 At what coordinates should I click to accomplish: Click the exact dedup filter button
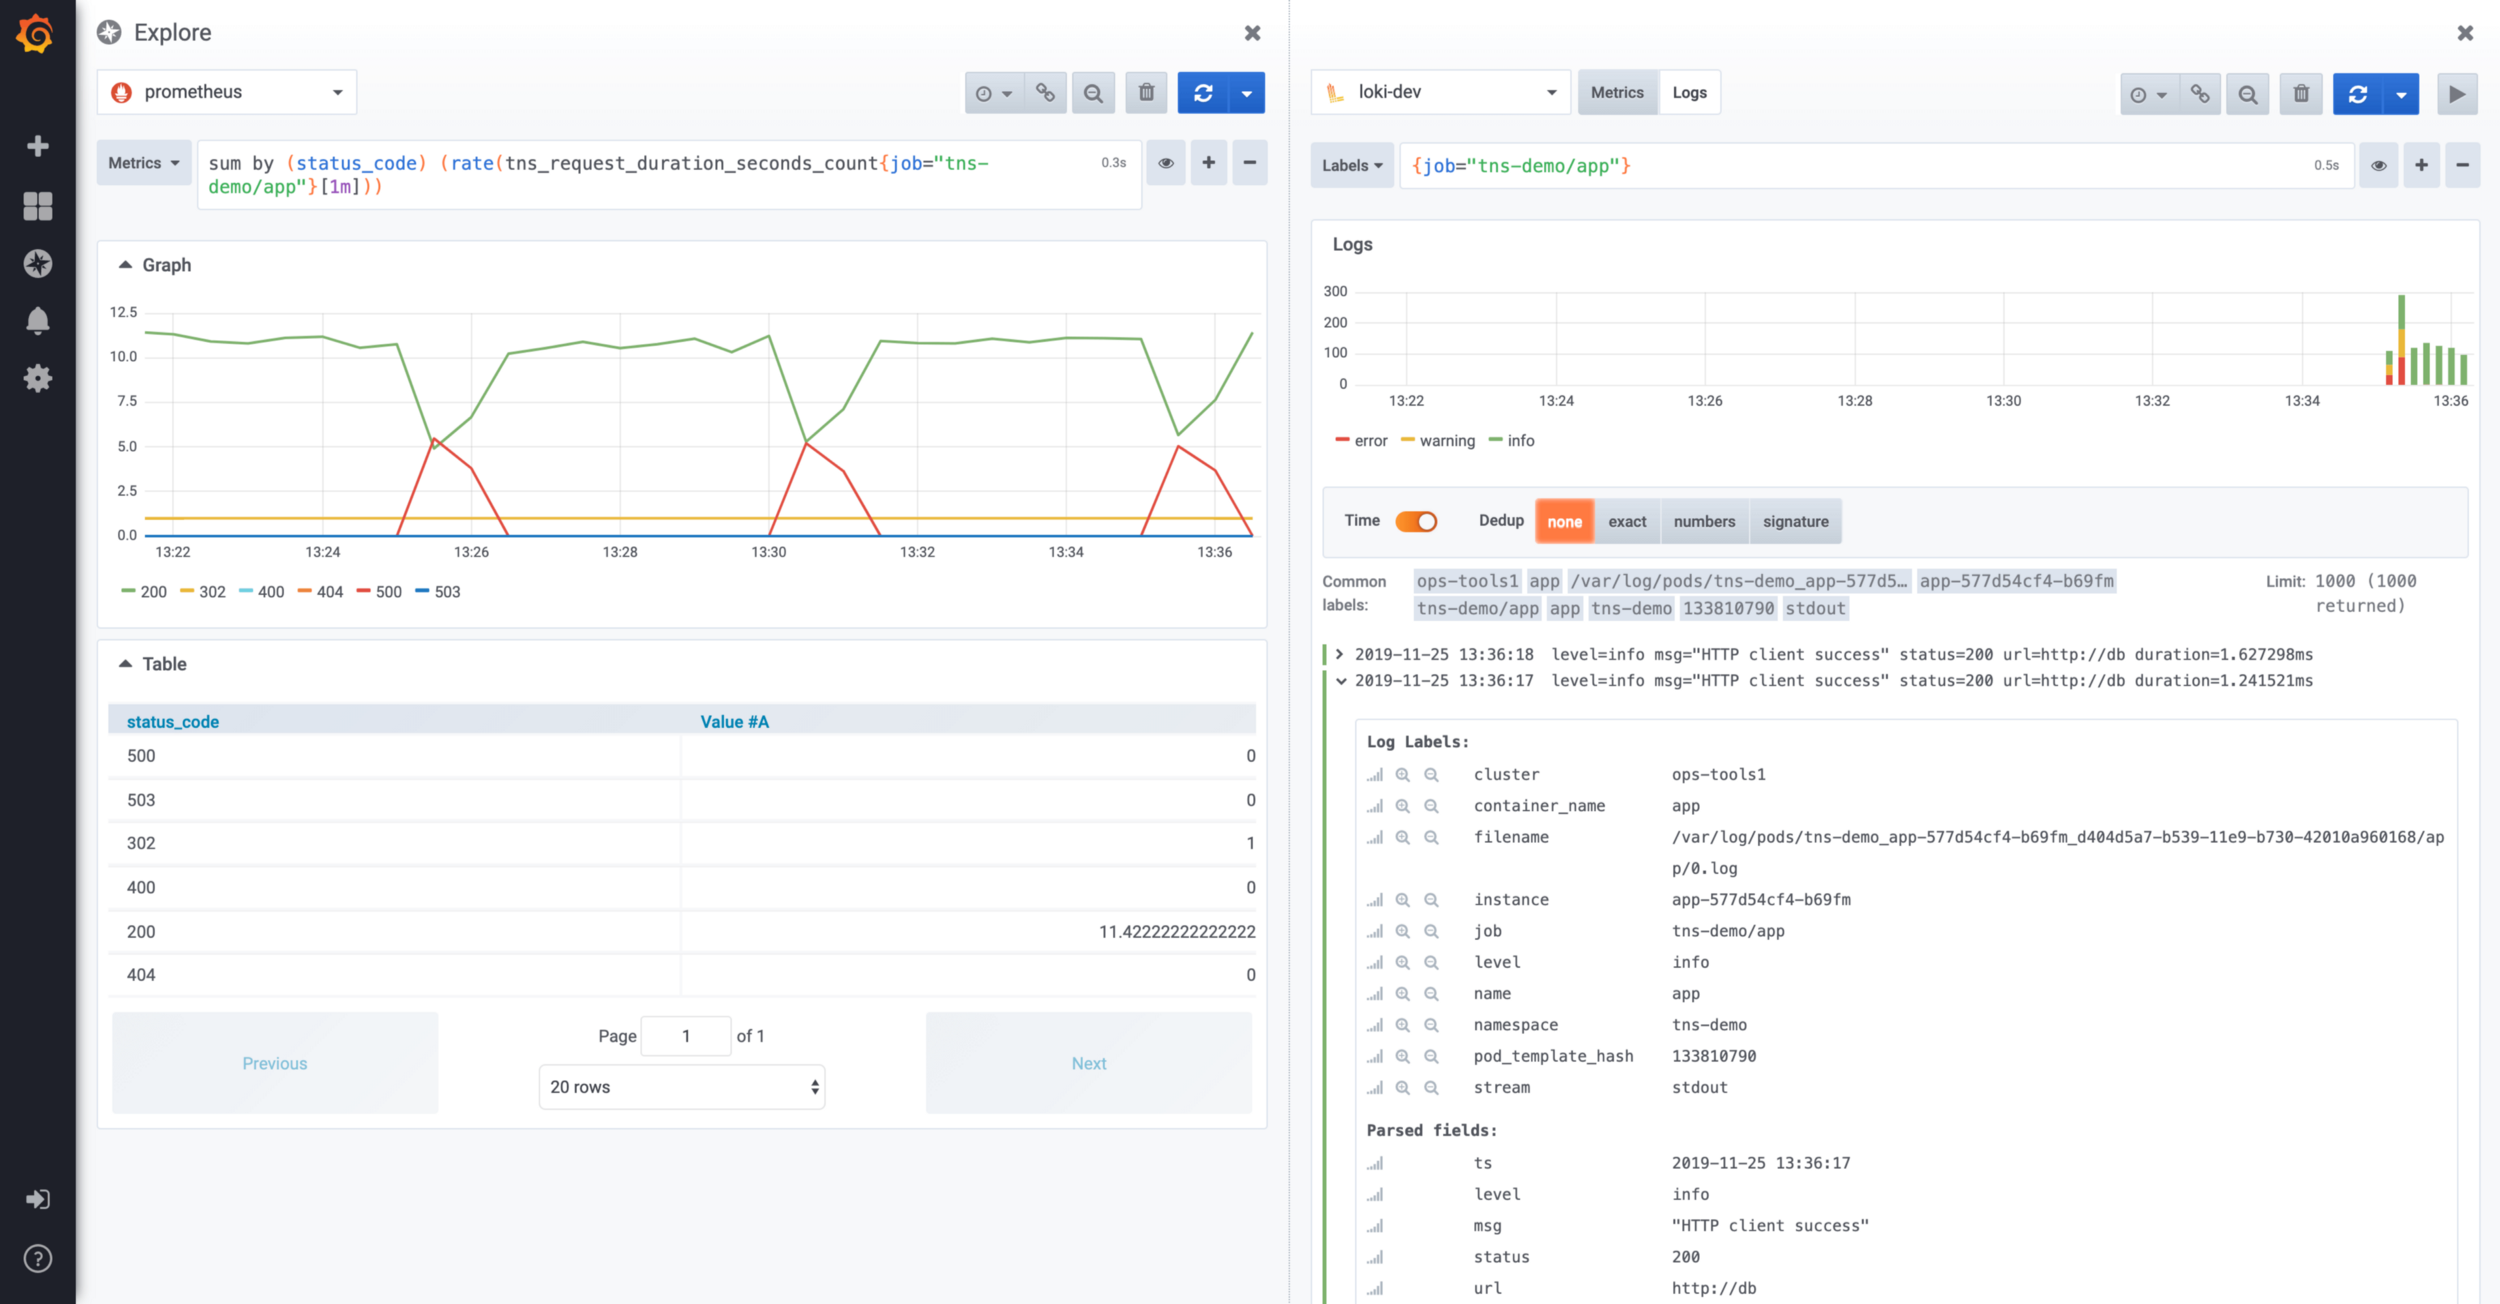pos(1627,521)
